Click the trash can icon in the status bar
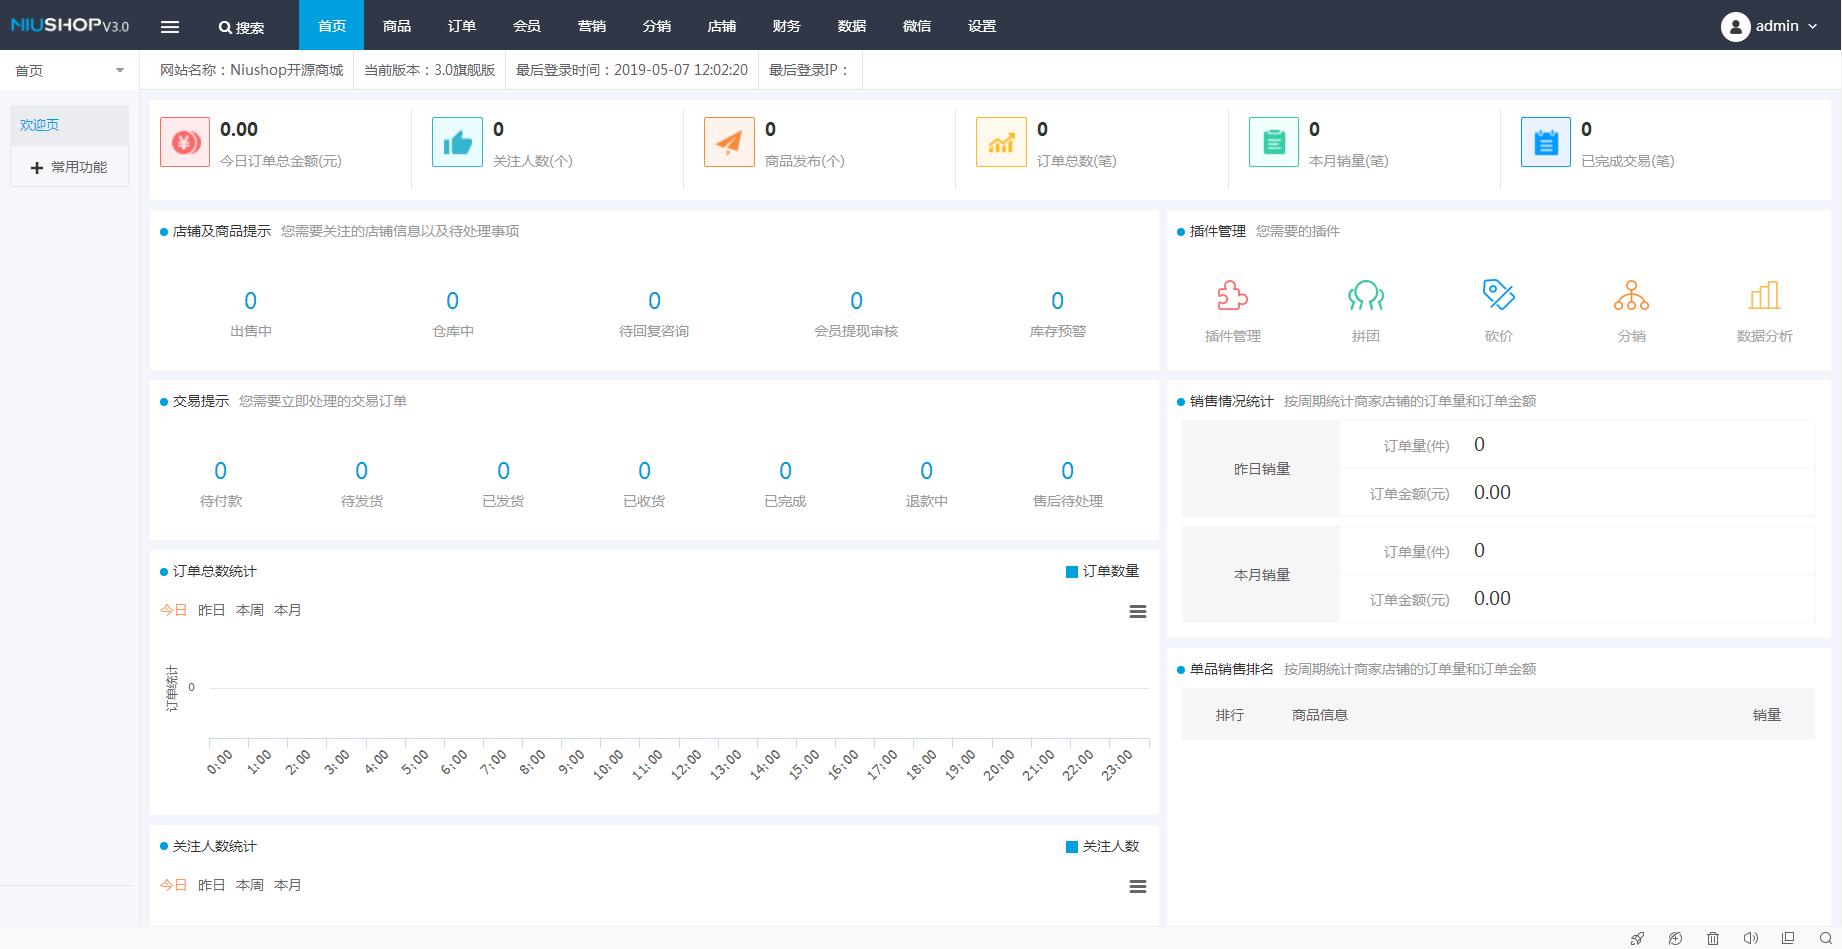 pos(1713,938)
